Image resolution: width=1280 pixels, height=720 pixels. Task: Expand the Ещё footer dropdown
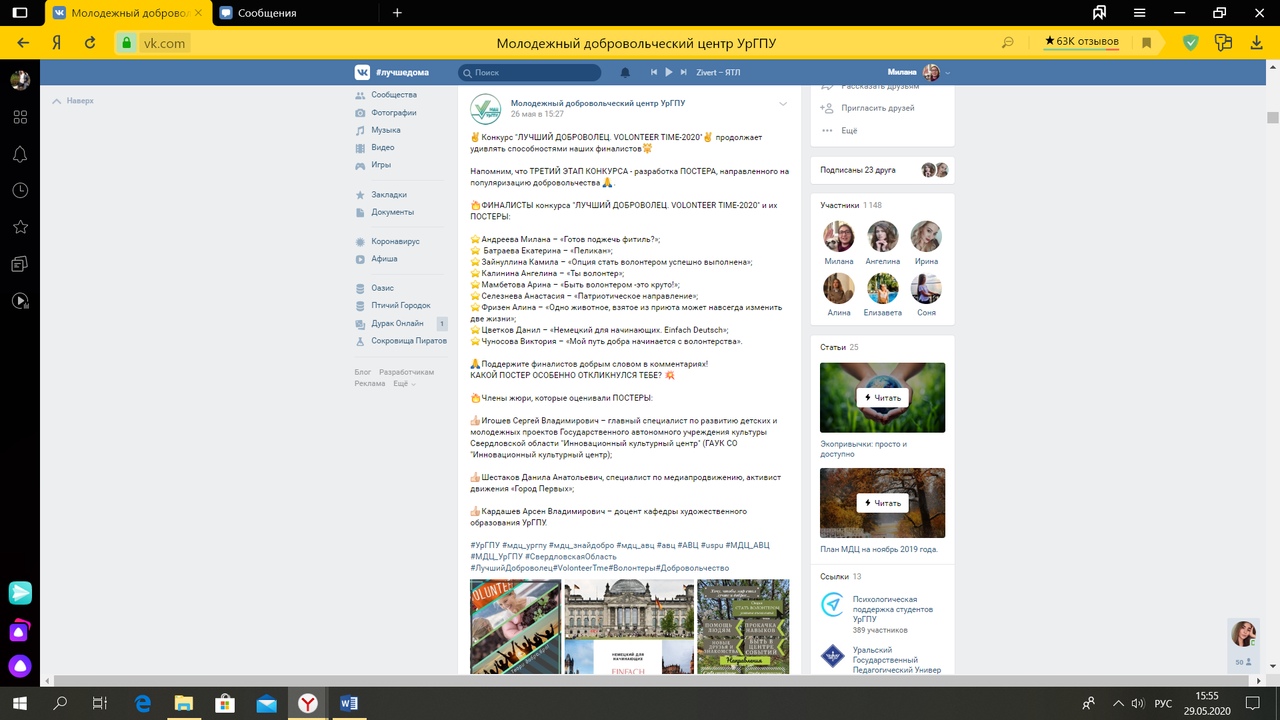coord(404,384)
